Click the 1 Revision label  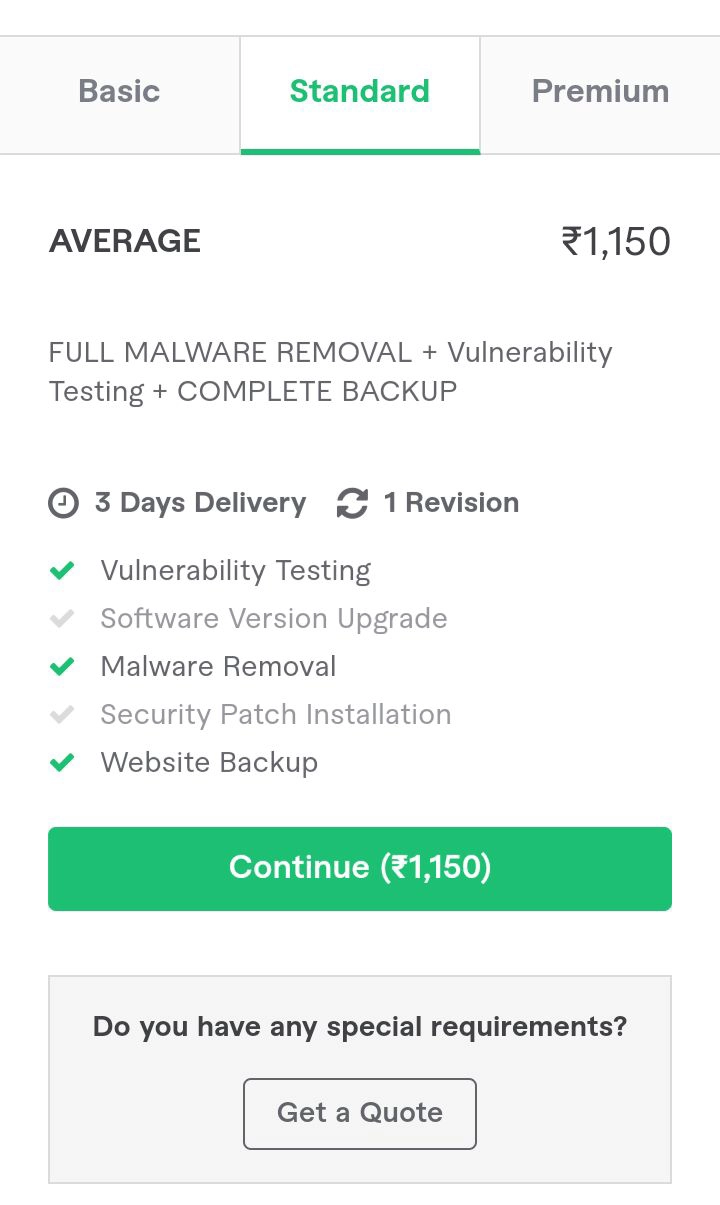pyautogui.click(x=451, y=503)
